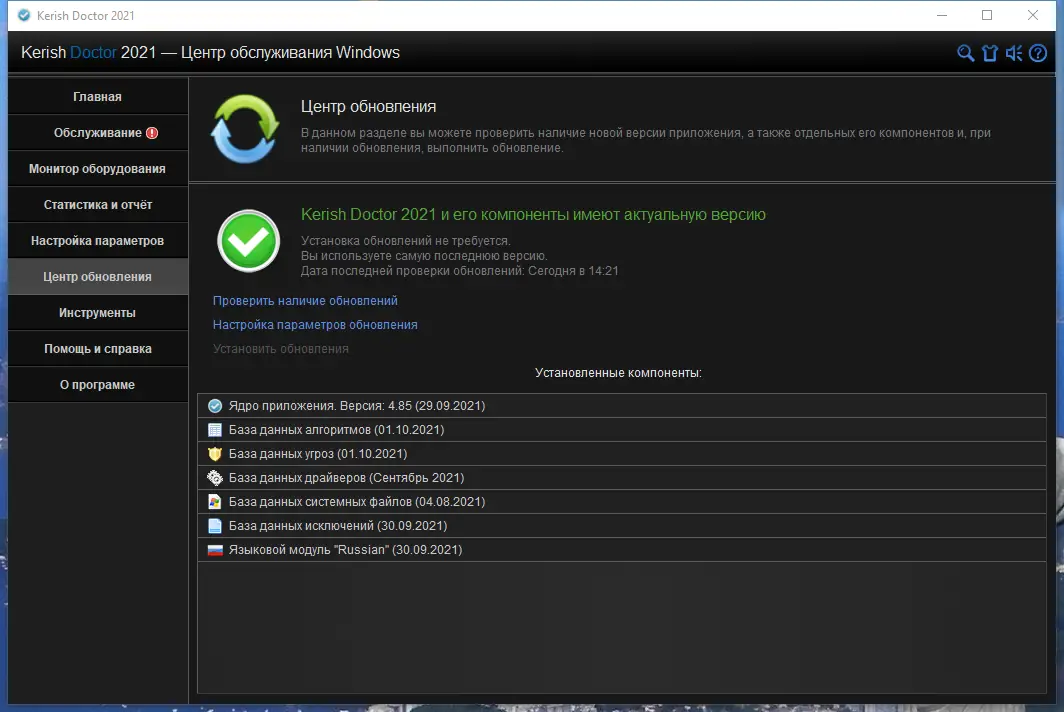Open the Главная section
The image size is (1064, 712).
click(x=98, y=96)
